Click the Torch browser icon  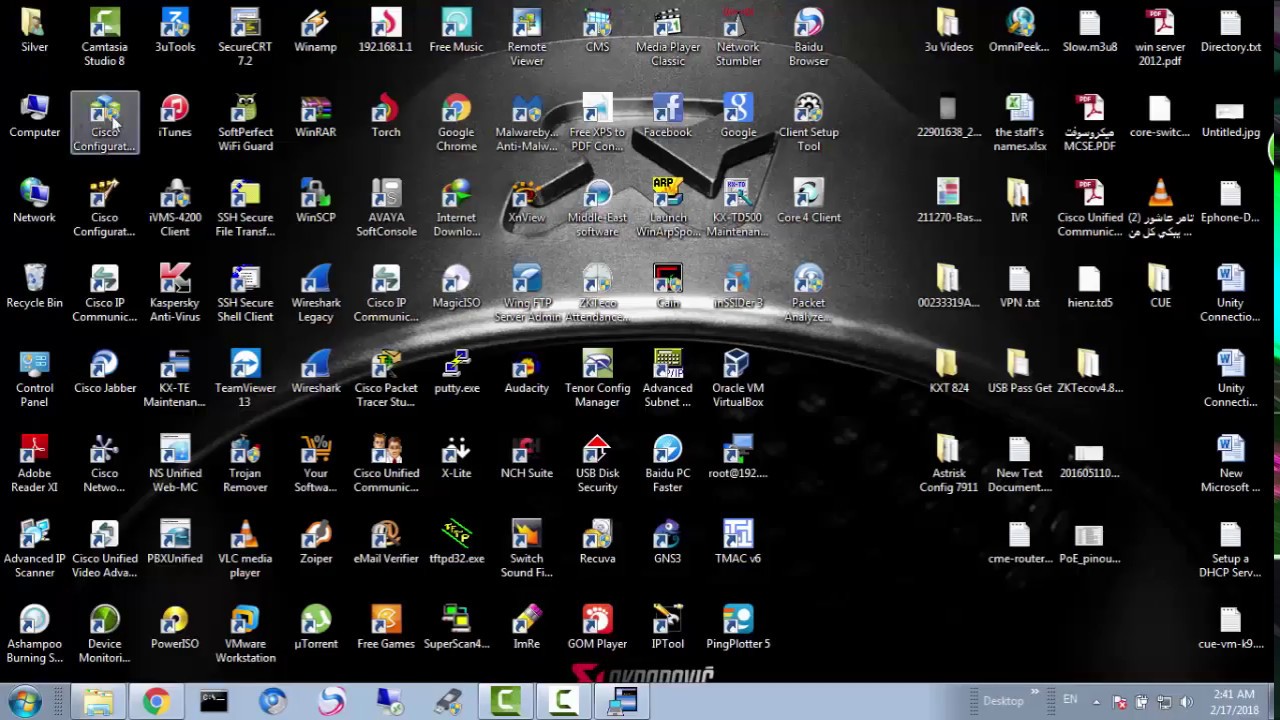pos(386,116)
